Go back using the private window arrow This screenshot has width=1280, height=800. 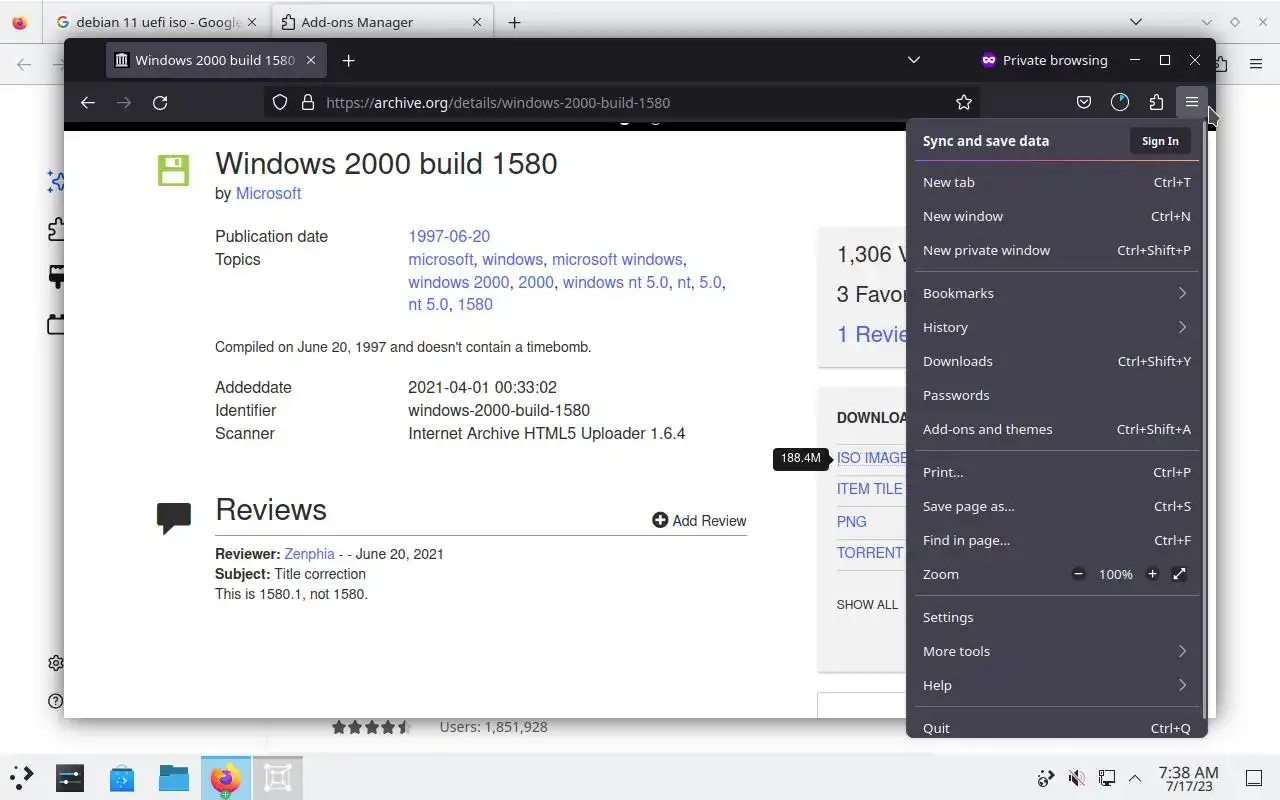point(88,102)
